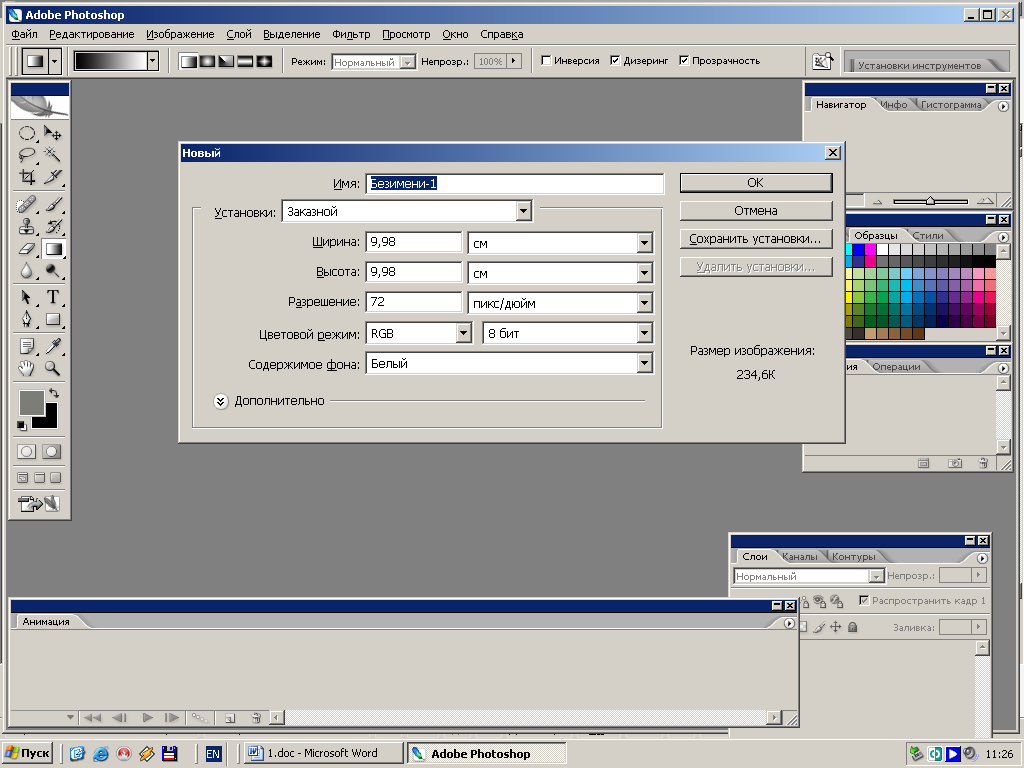Select the Clone Stamp tool
Image resolution: width=1024 pixels, height=768 pixels.
coord(26,227)
